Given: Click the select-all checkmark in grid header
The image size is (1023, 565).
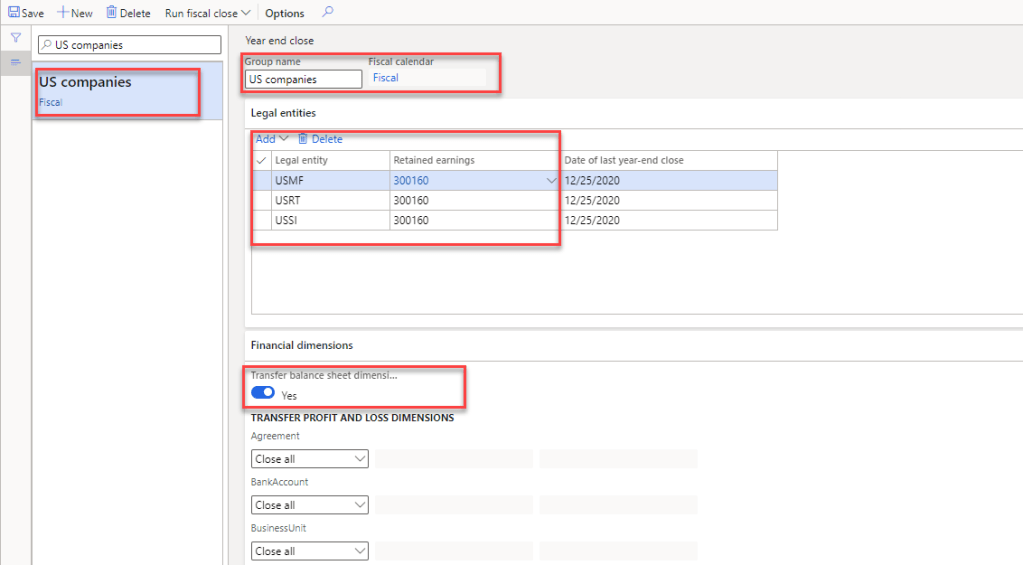Looking at the screenshot, I should click(262, 160).
